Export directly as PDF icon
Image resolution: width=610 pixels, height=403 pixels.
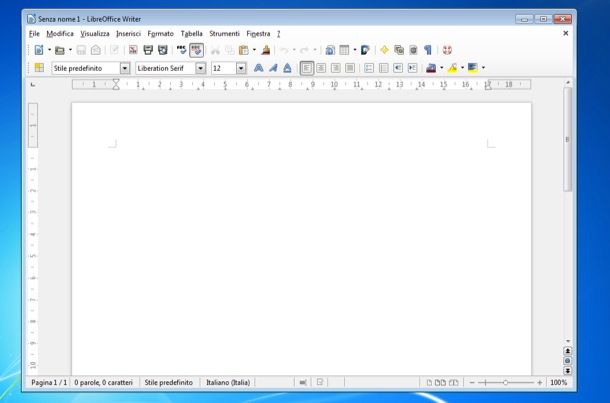pyautogui.click(x=133, y=50)
